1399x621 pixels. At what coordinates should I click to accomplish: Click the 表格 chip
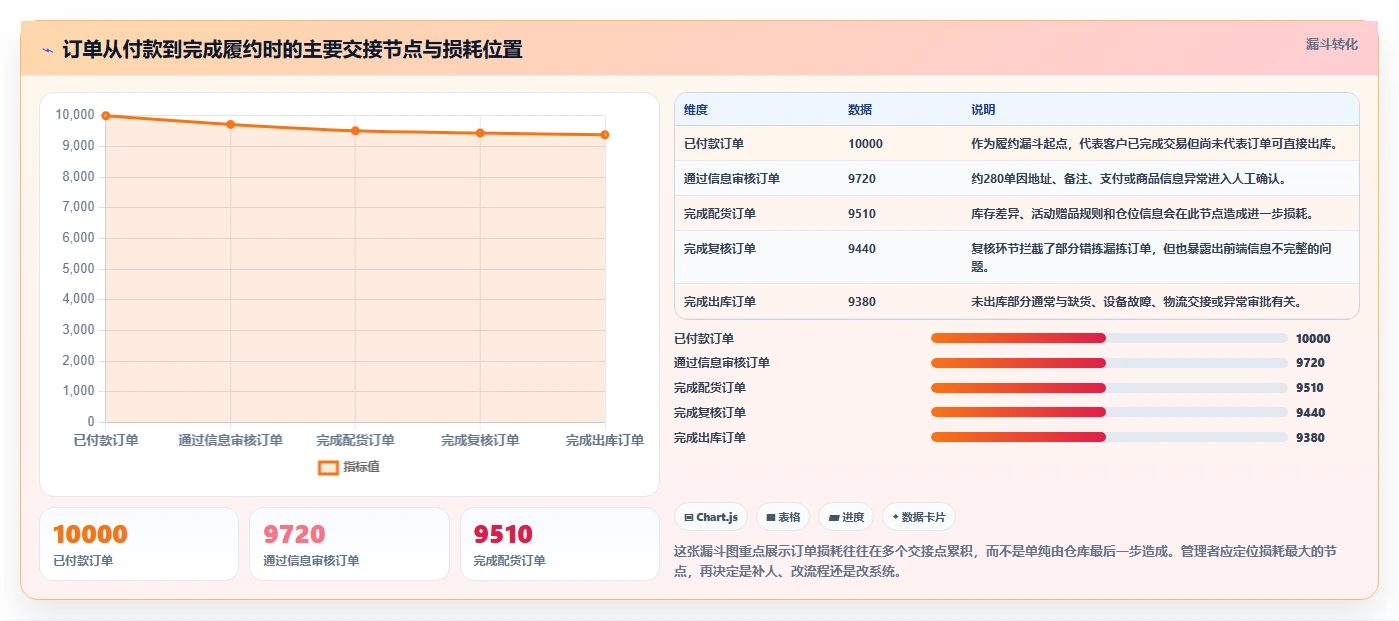coord(783,517)
